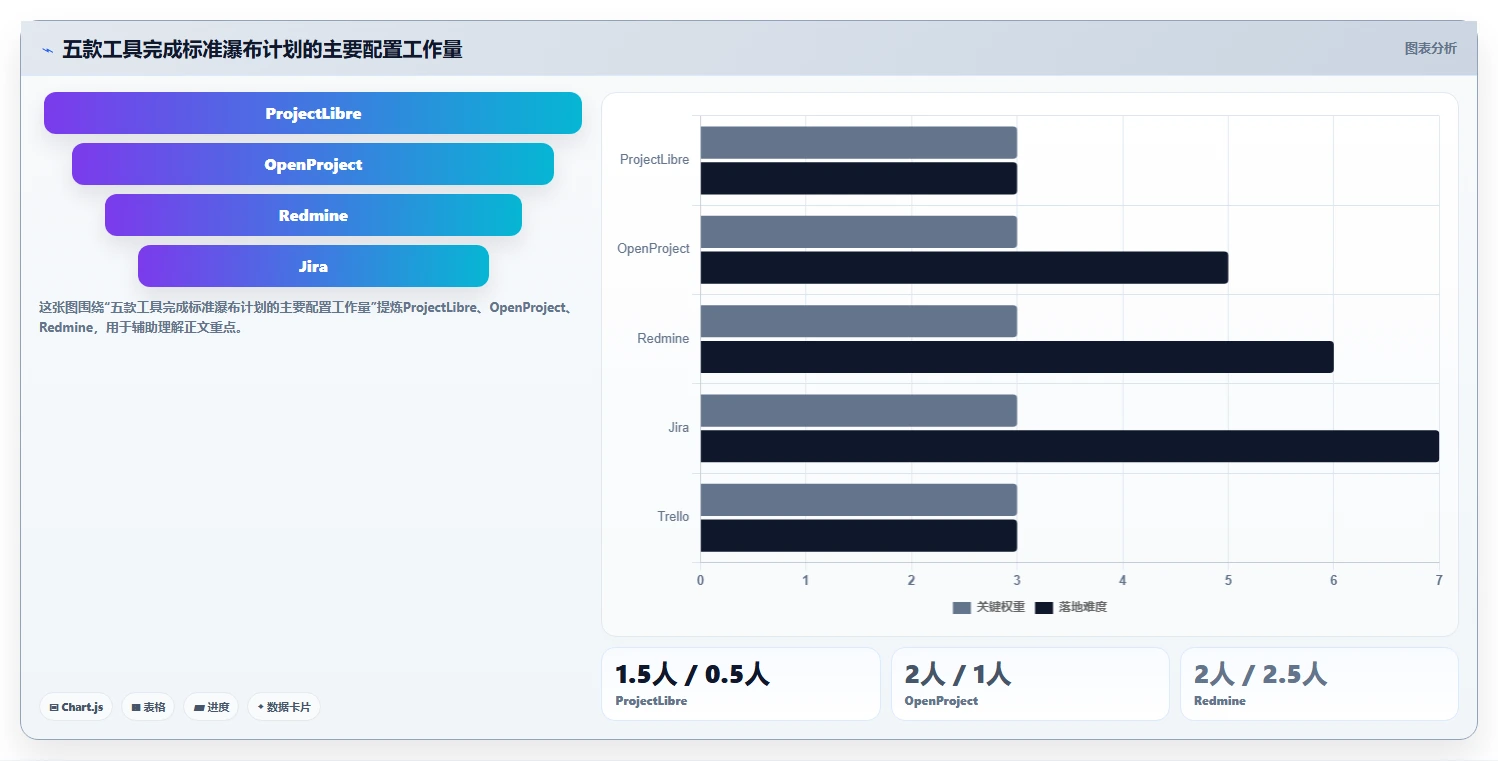1498x761 pixels.
Task: Click x-axis tick label 0
Action: [x=700, y=580]
